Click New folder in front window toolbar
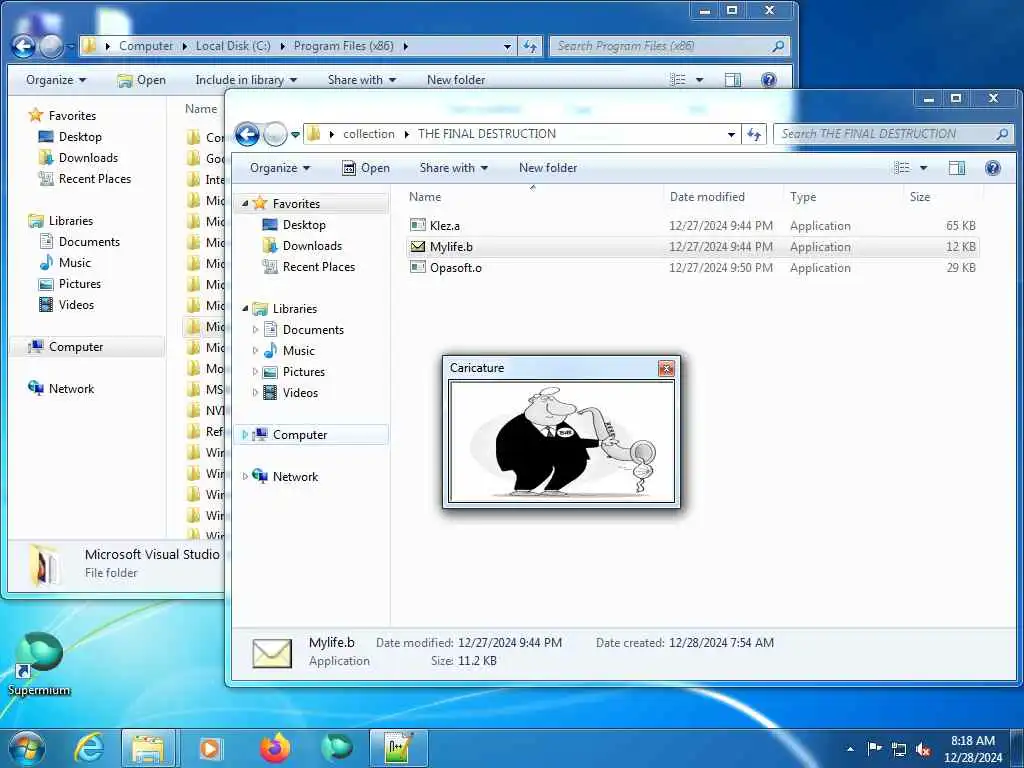Viewport: 1024px width, 768px height. 548,168
